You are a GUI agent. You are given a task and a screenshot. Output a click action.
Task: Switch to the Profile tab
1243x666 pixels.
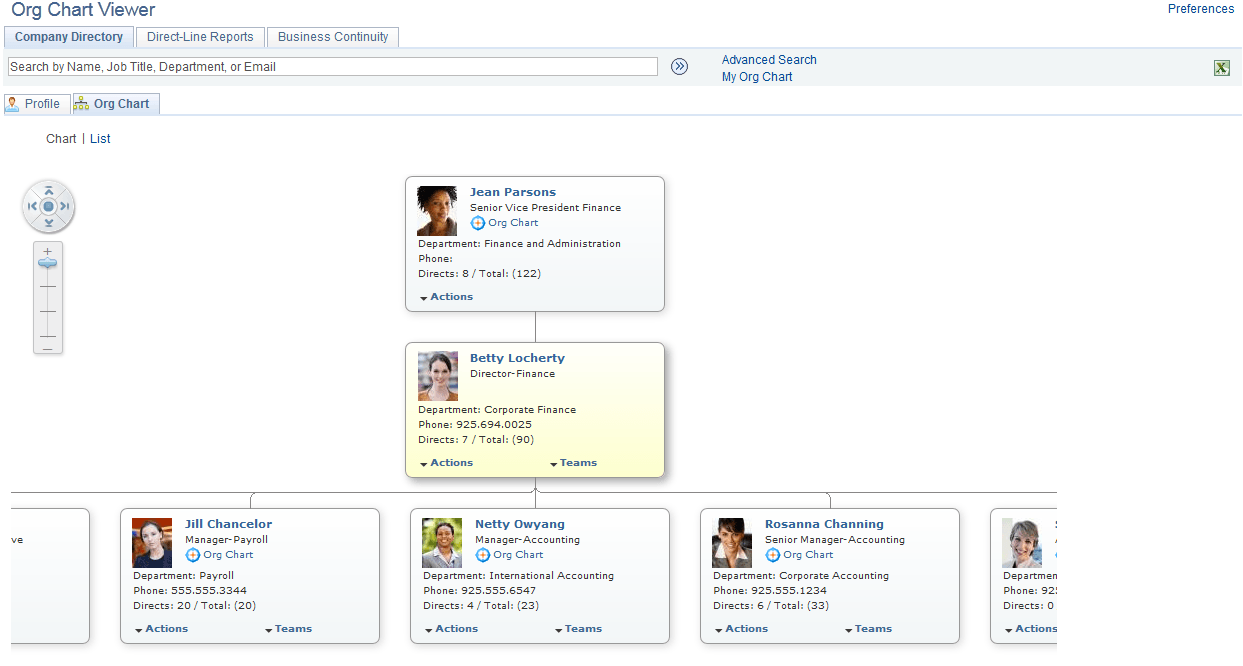click(37, 103)
